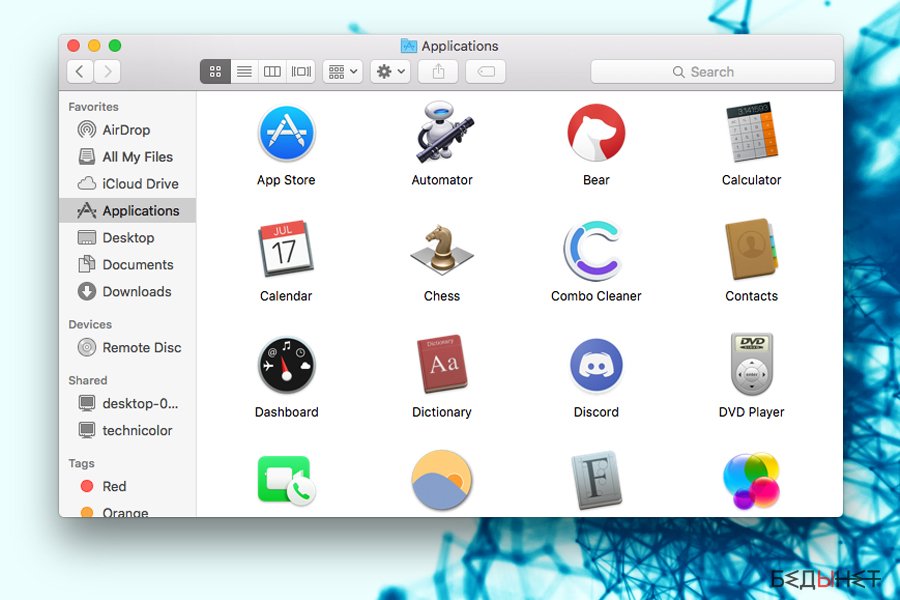
Task: Launch the Discord app
Action: [x=596, y=365]
